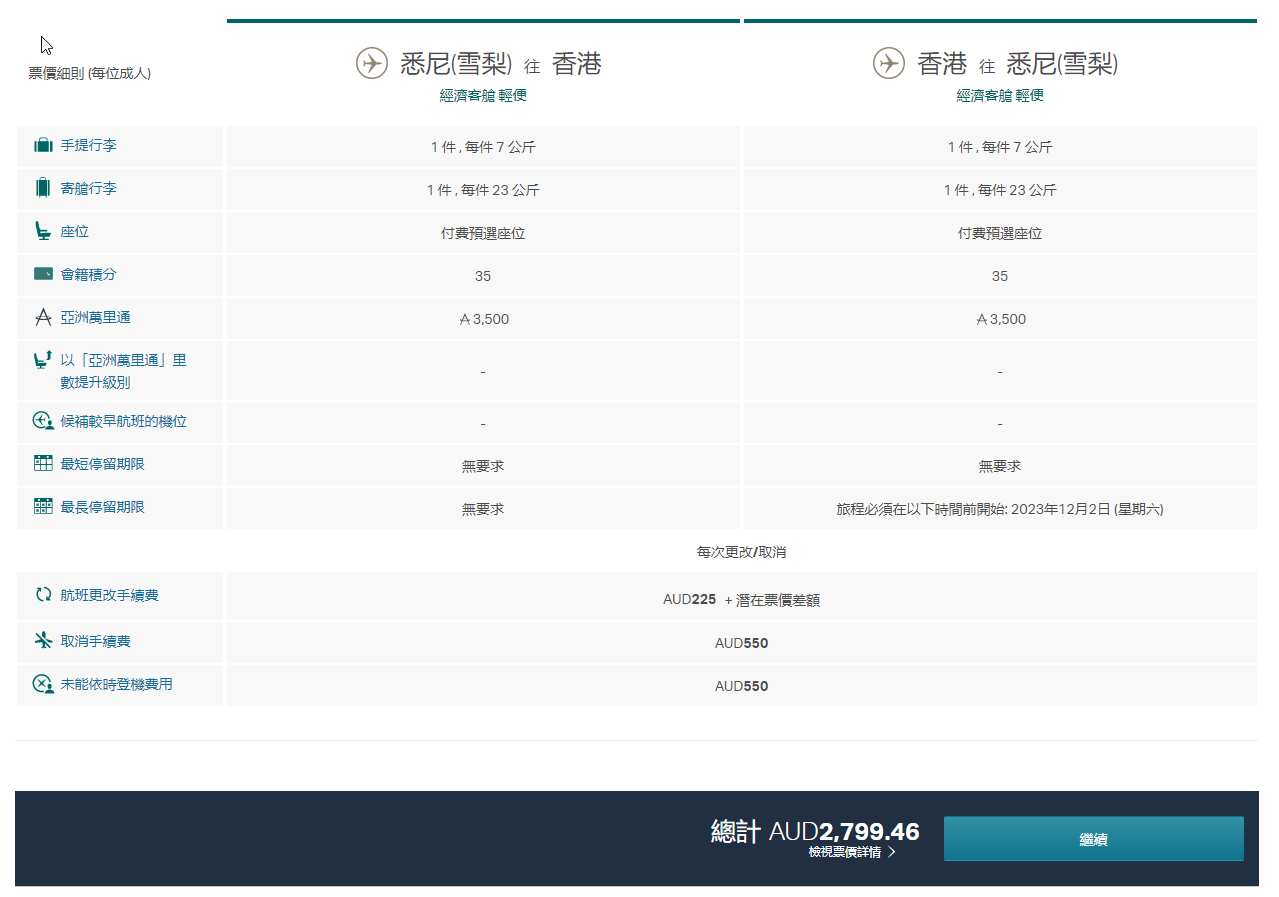The width and height of the screenshot is (1279, 897).
Task: Expand fare details using the chevron arrow
Action: pyautogui.click(x=892, y=853)
